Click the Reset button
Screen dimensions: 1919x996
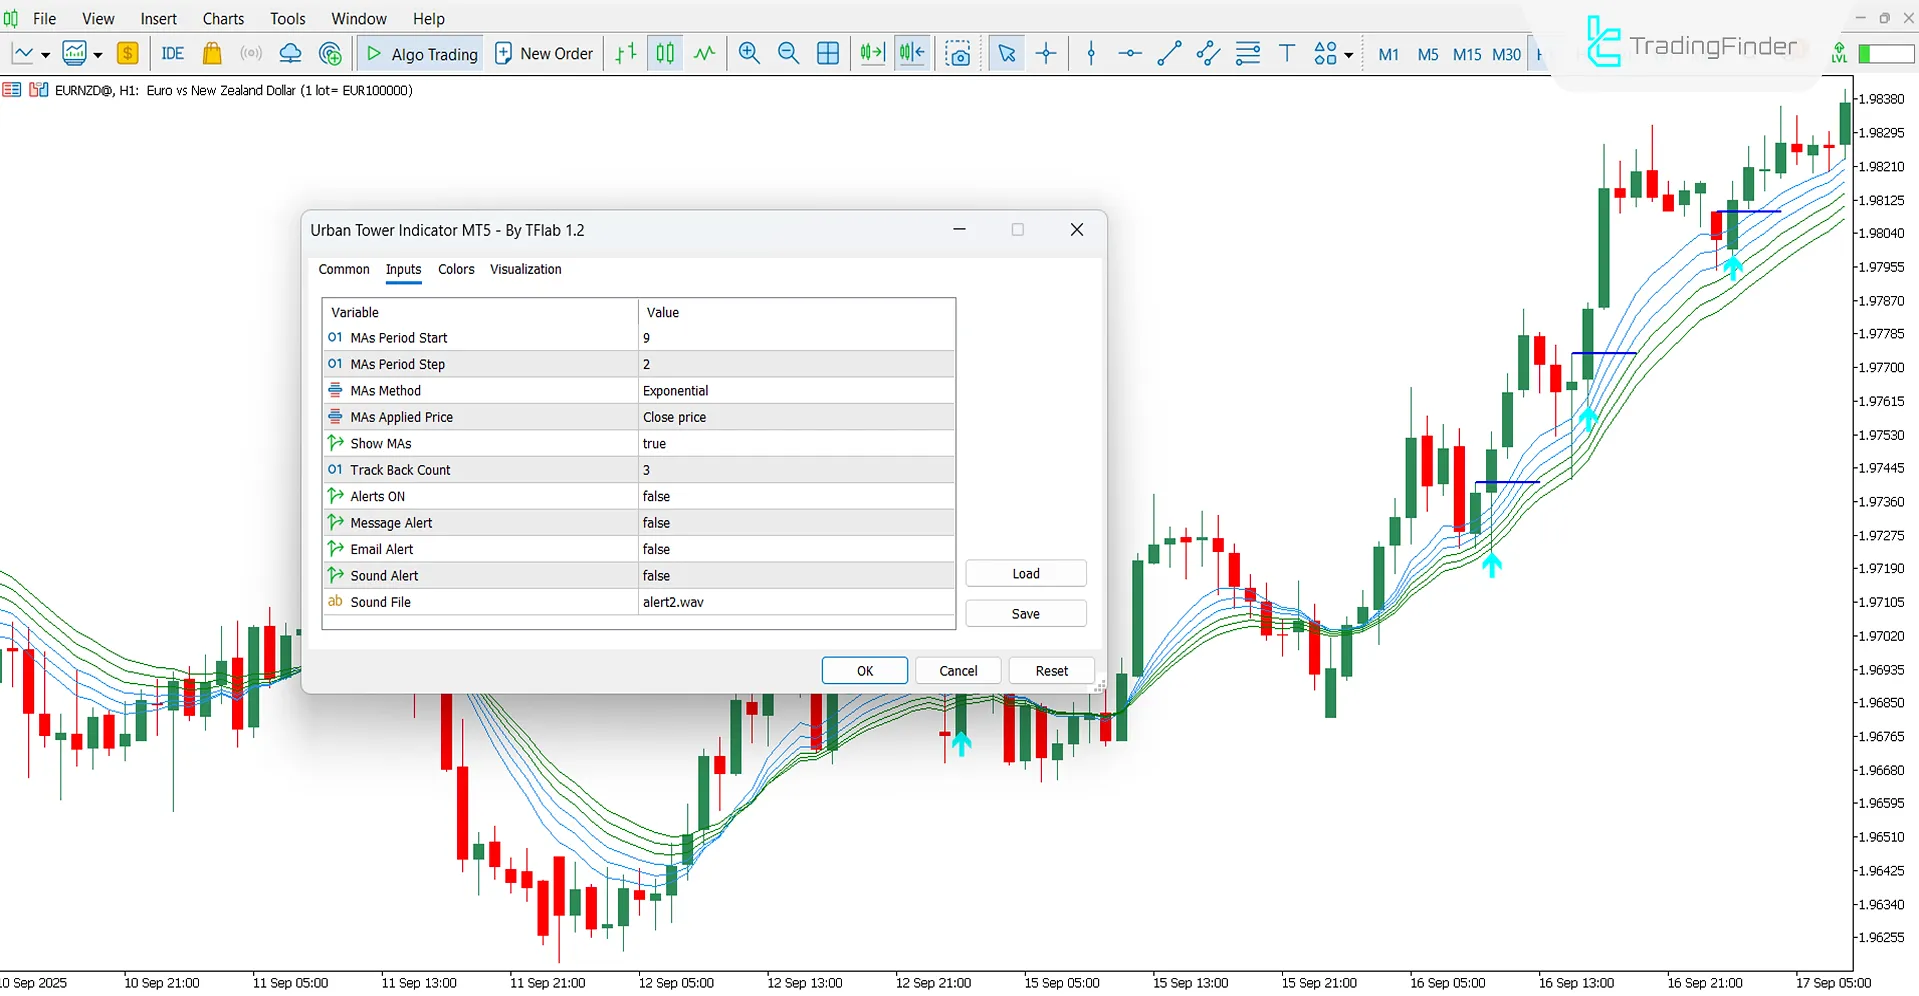click(1051, 671)
